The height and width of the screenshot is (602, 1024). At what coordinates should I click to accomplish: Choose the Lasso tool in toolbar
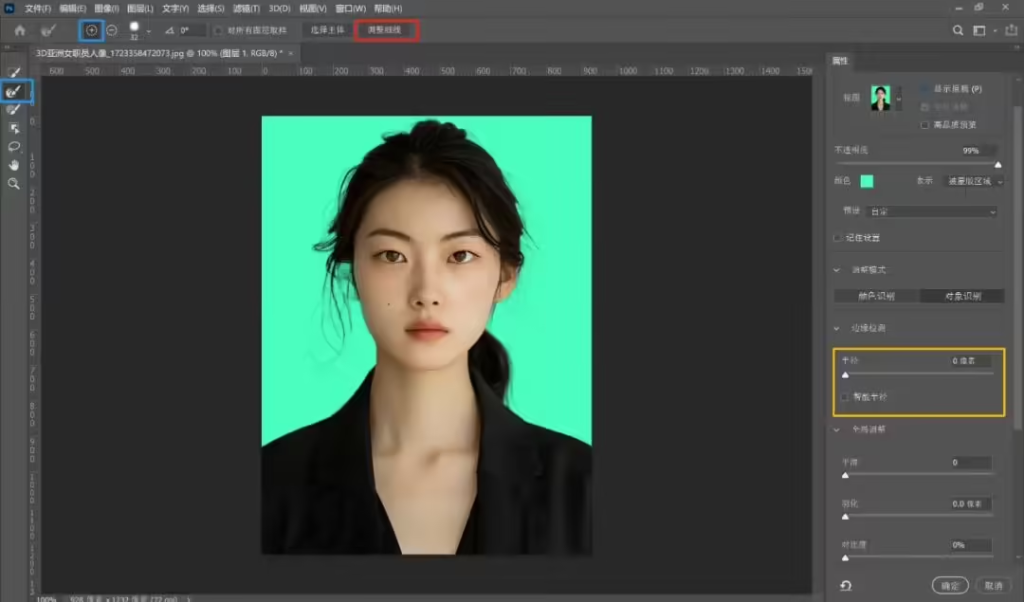pyautogui.click(x=14, y=146)
